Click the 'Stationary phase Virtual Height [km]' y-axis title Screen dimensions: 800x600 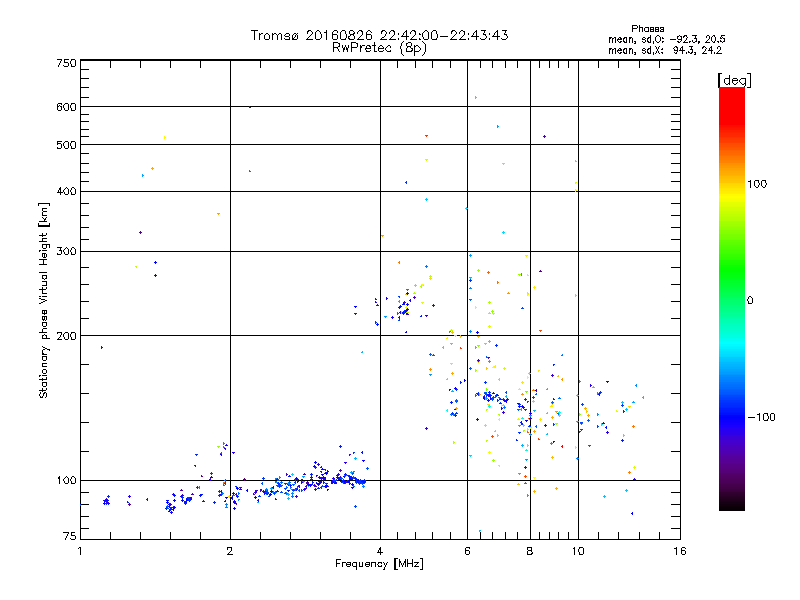click(44, 300)
